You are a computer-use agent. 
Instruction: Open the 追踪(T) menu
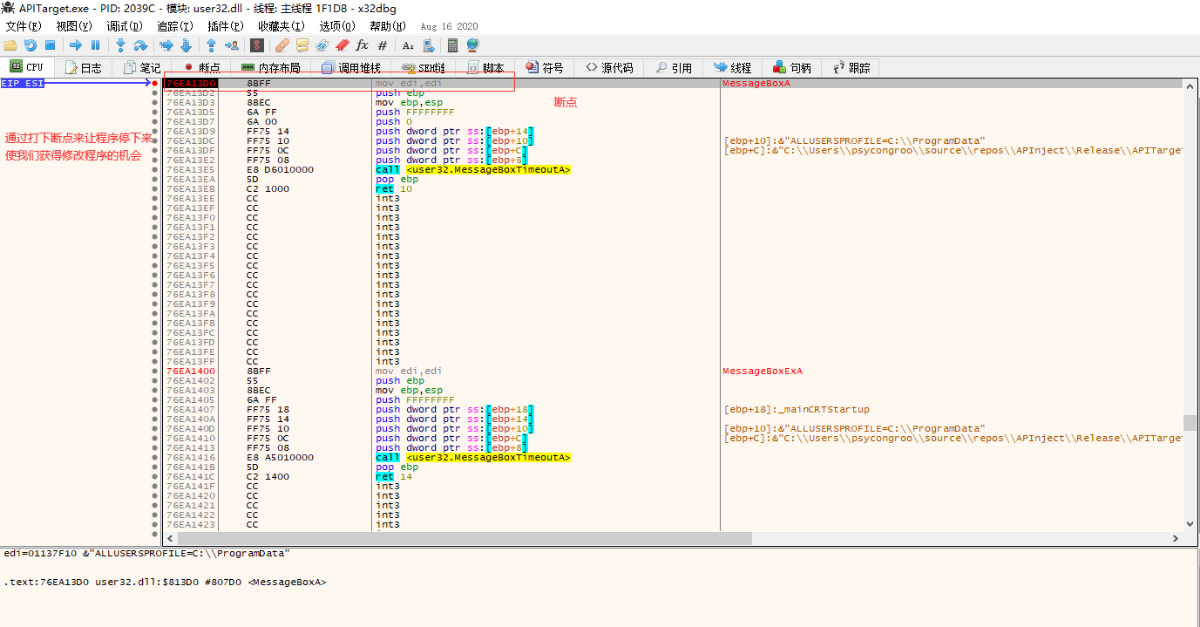175,26
